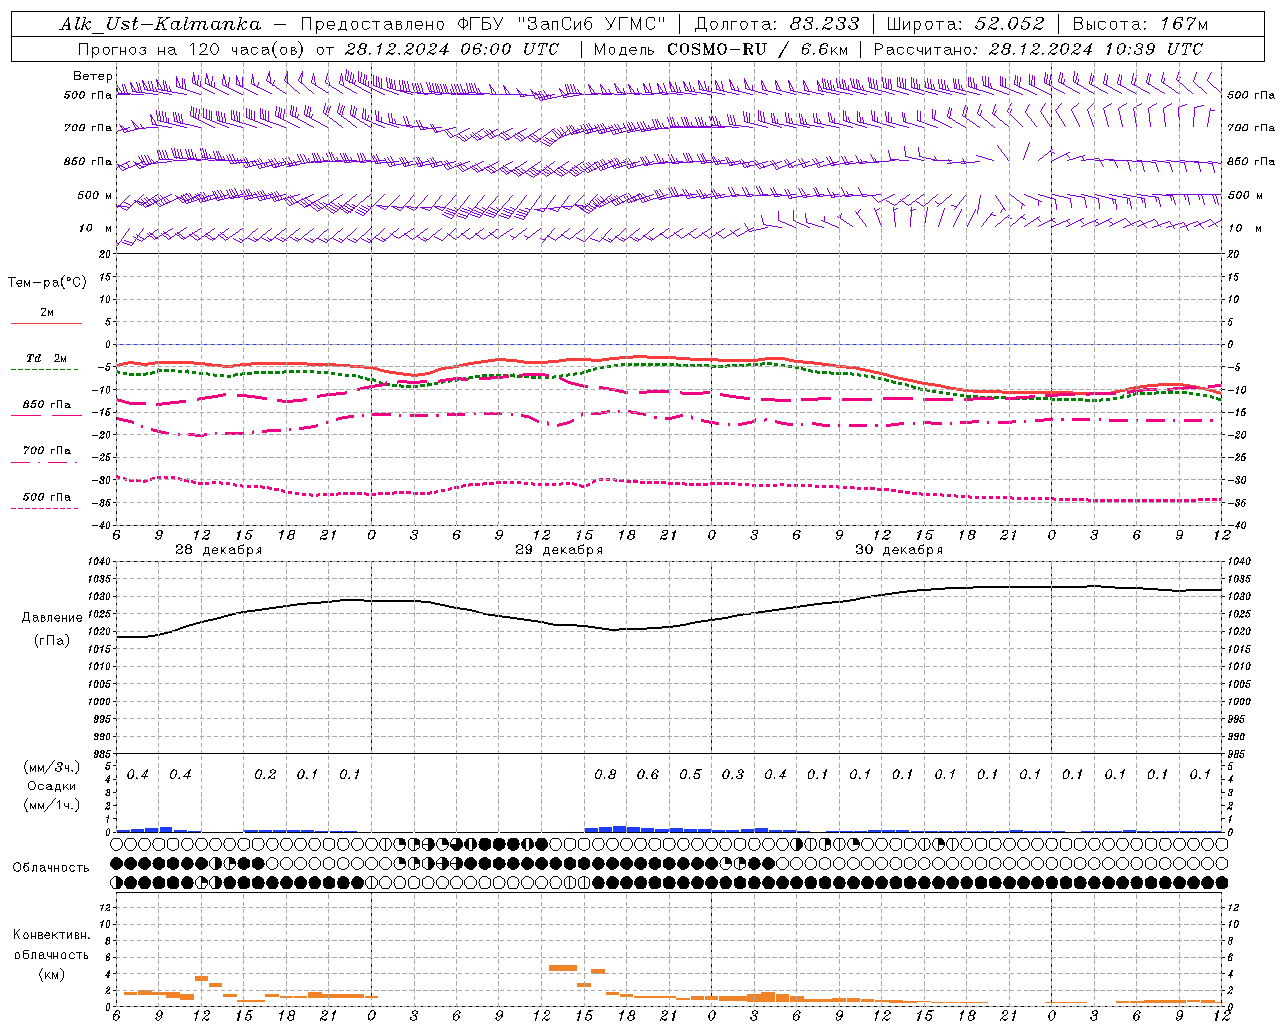Click the Td 2м legend entry

pyautogui.click(x=47, y=358)
